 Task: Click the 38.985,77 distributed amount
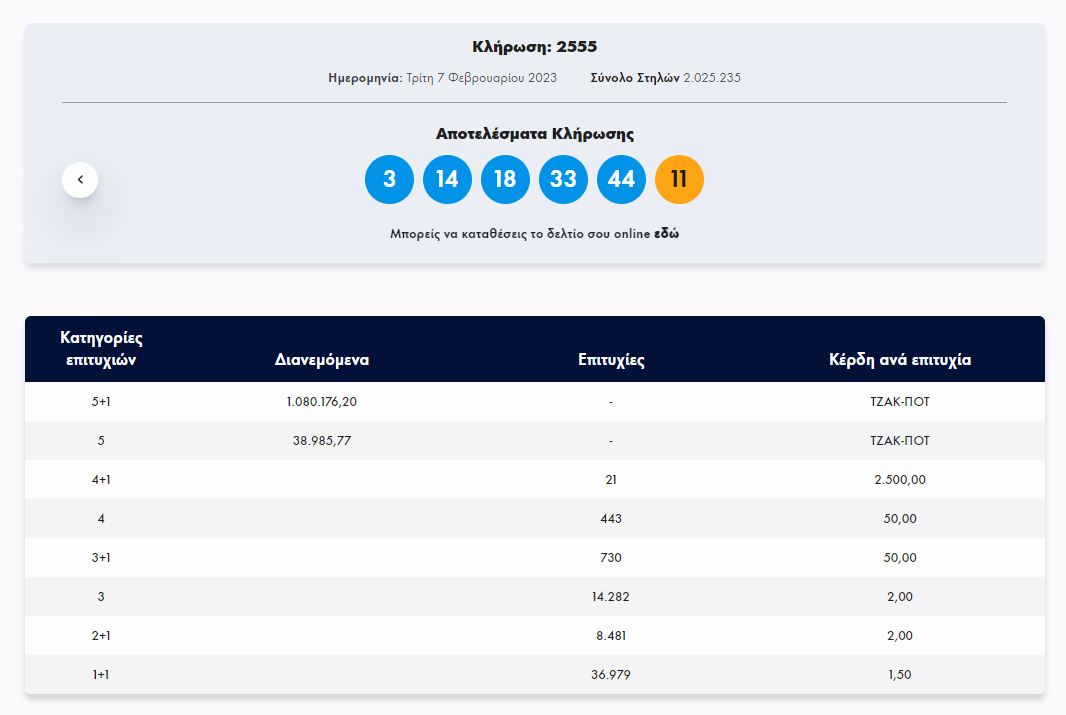point(322,441)
